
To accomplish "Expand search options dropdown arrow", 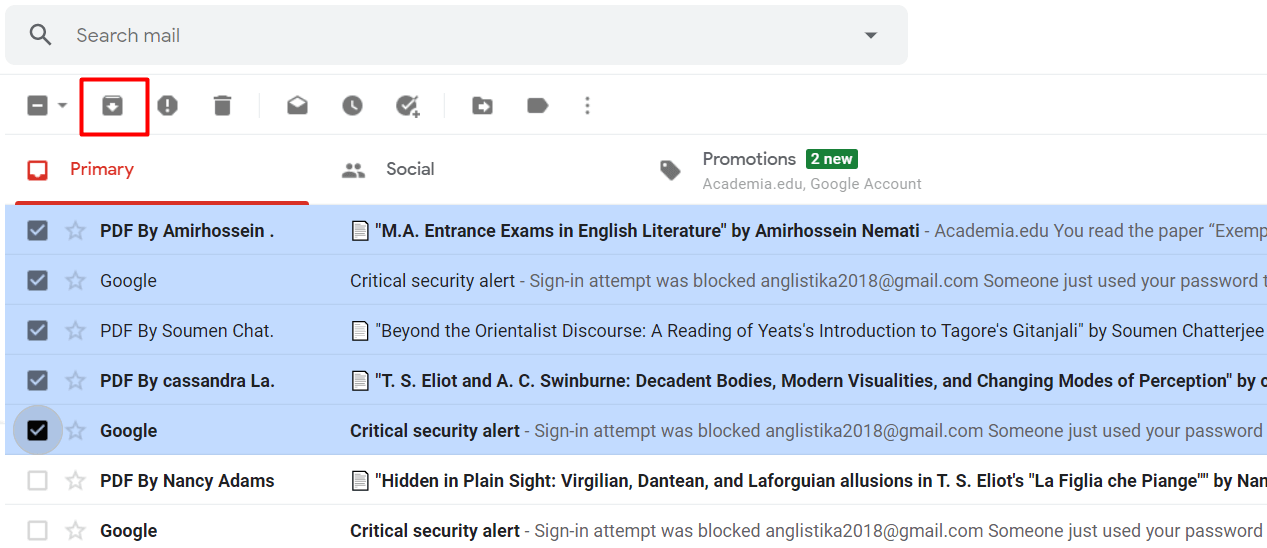I will click(x=870, y=35).
